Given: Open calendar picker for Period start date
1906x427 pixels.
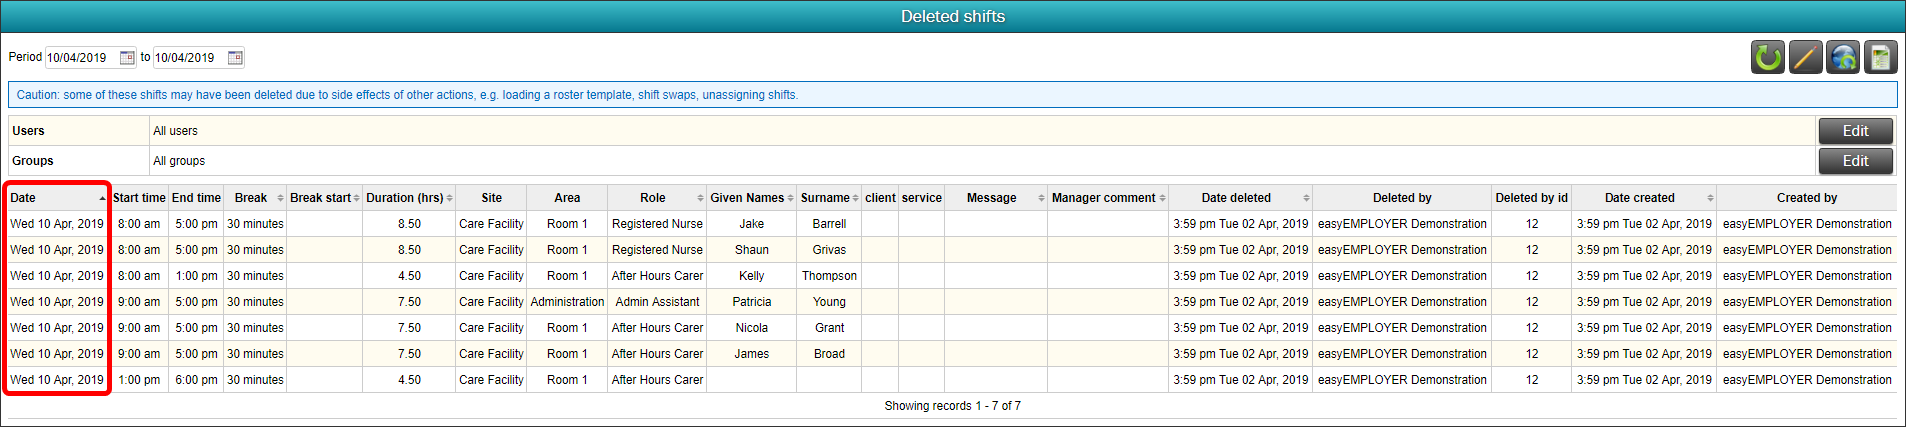Looking at the screenshot, I should pos(127,58).
